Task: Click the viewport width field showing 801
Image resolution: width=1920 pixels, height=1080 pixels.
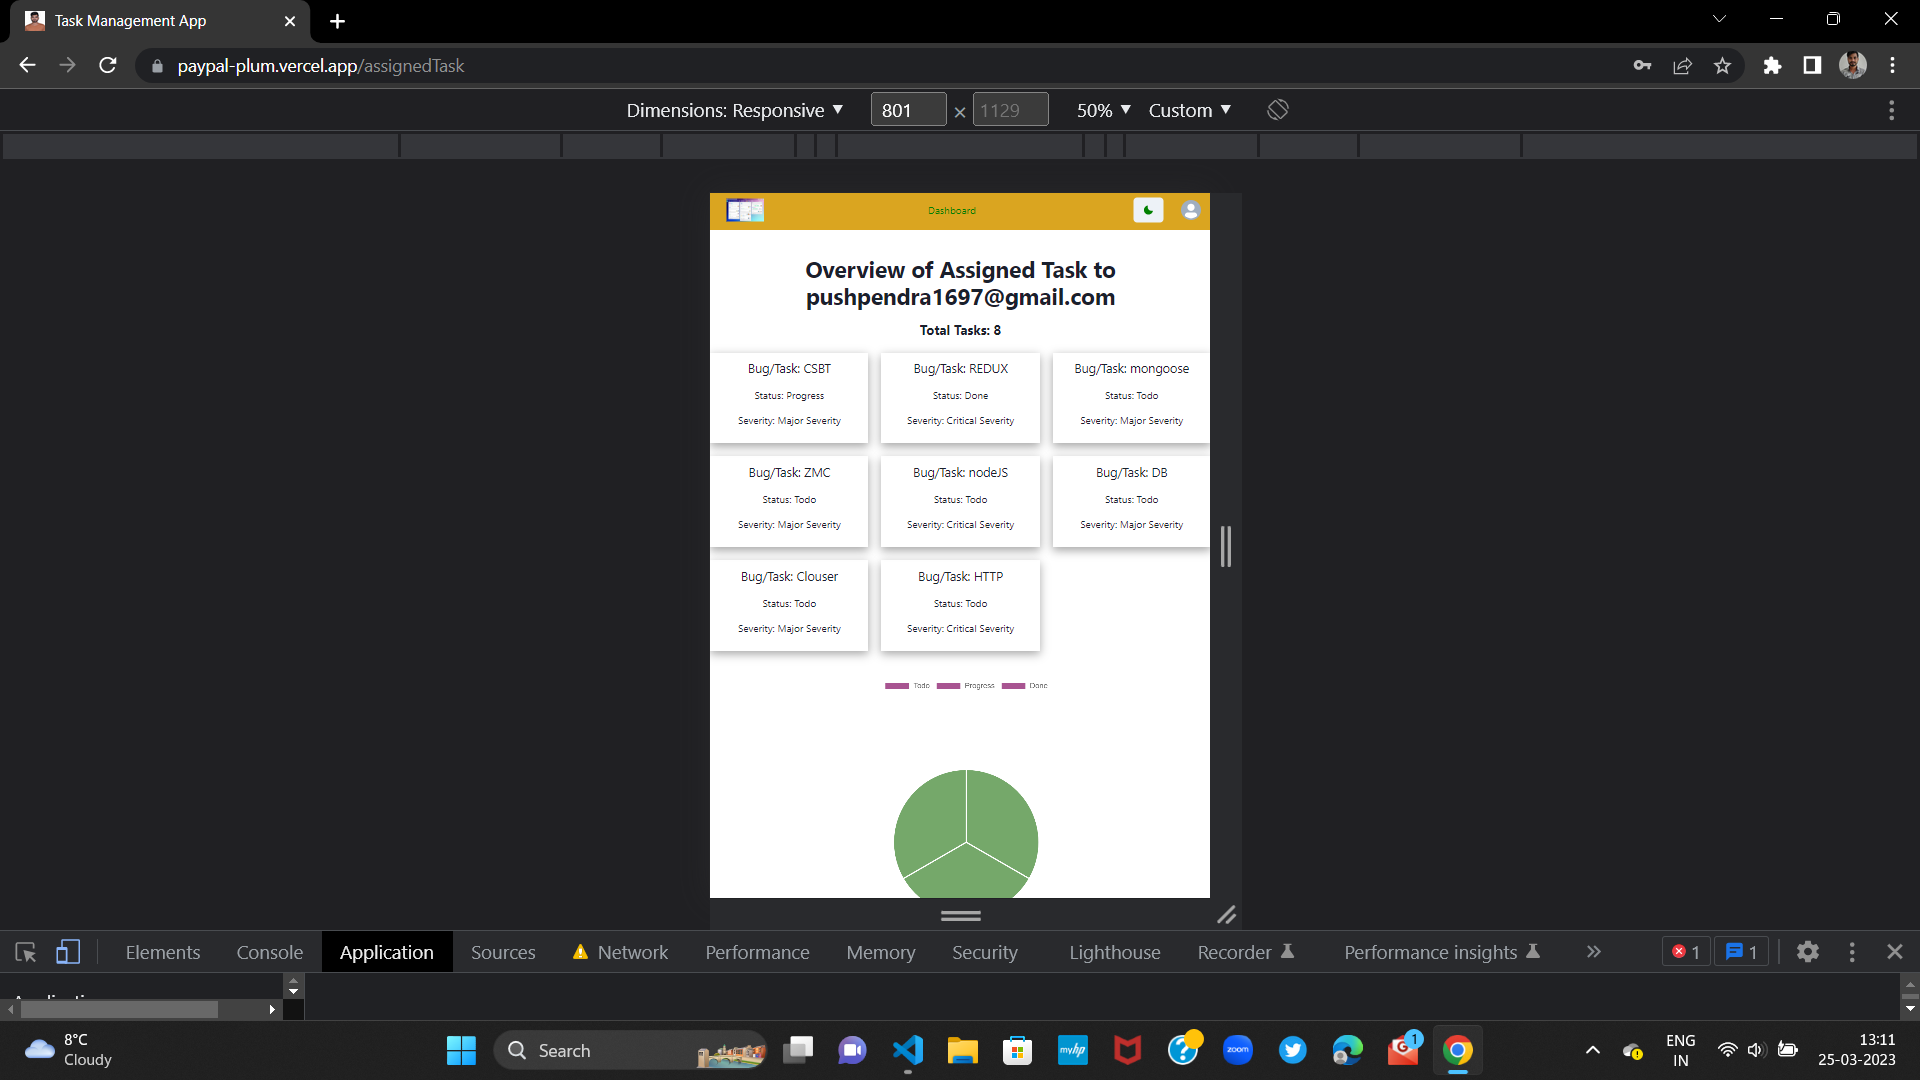Action: coord(907,110)
